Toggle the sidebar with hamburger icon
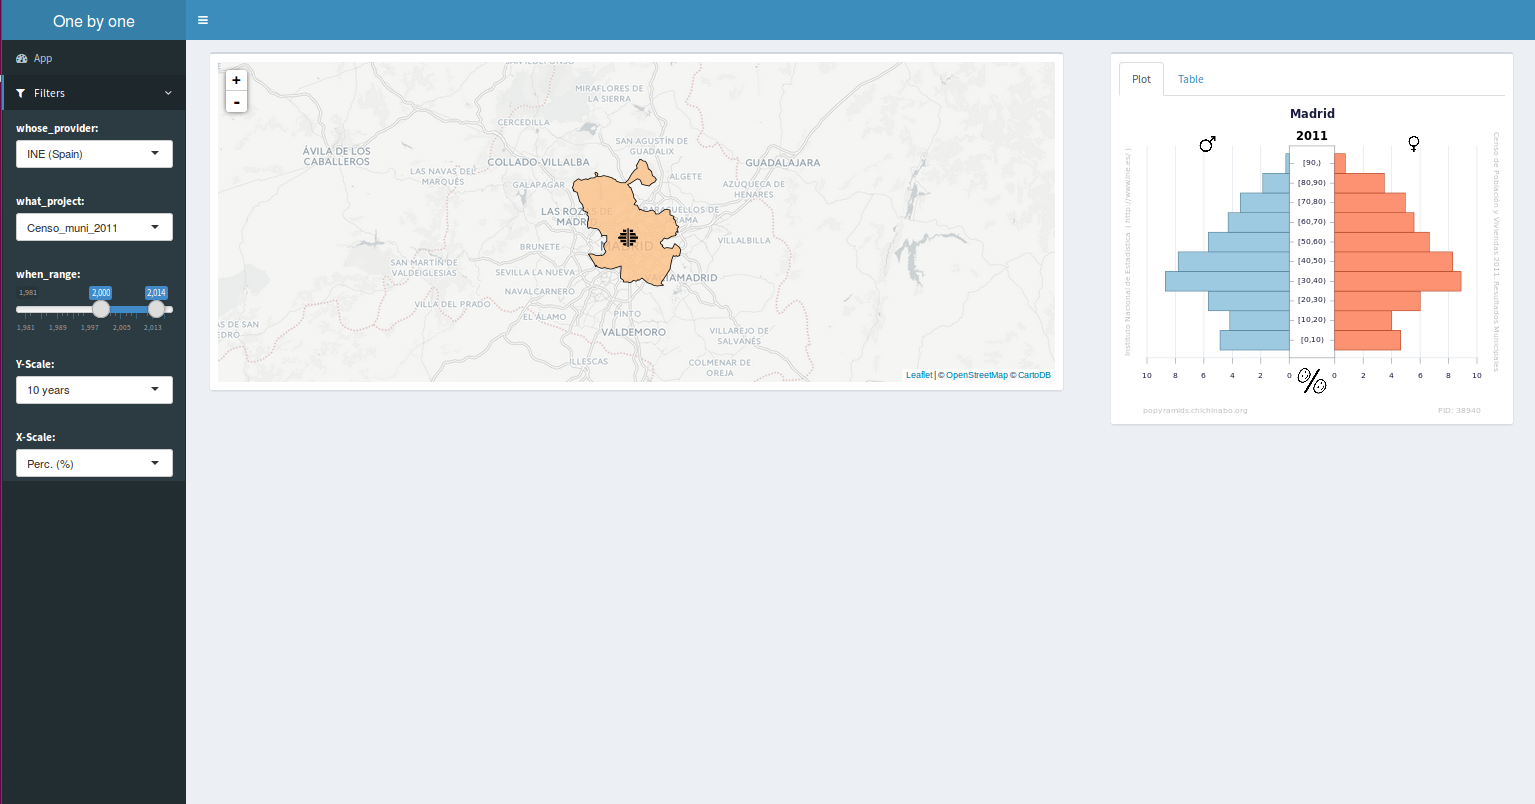The image size is (1535, 804). click(203, 20)
